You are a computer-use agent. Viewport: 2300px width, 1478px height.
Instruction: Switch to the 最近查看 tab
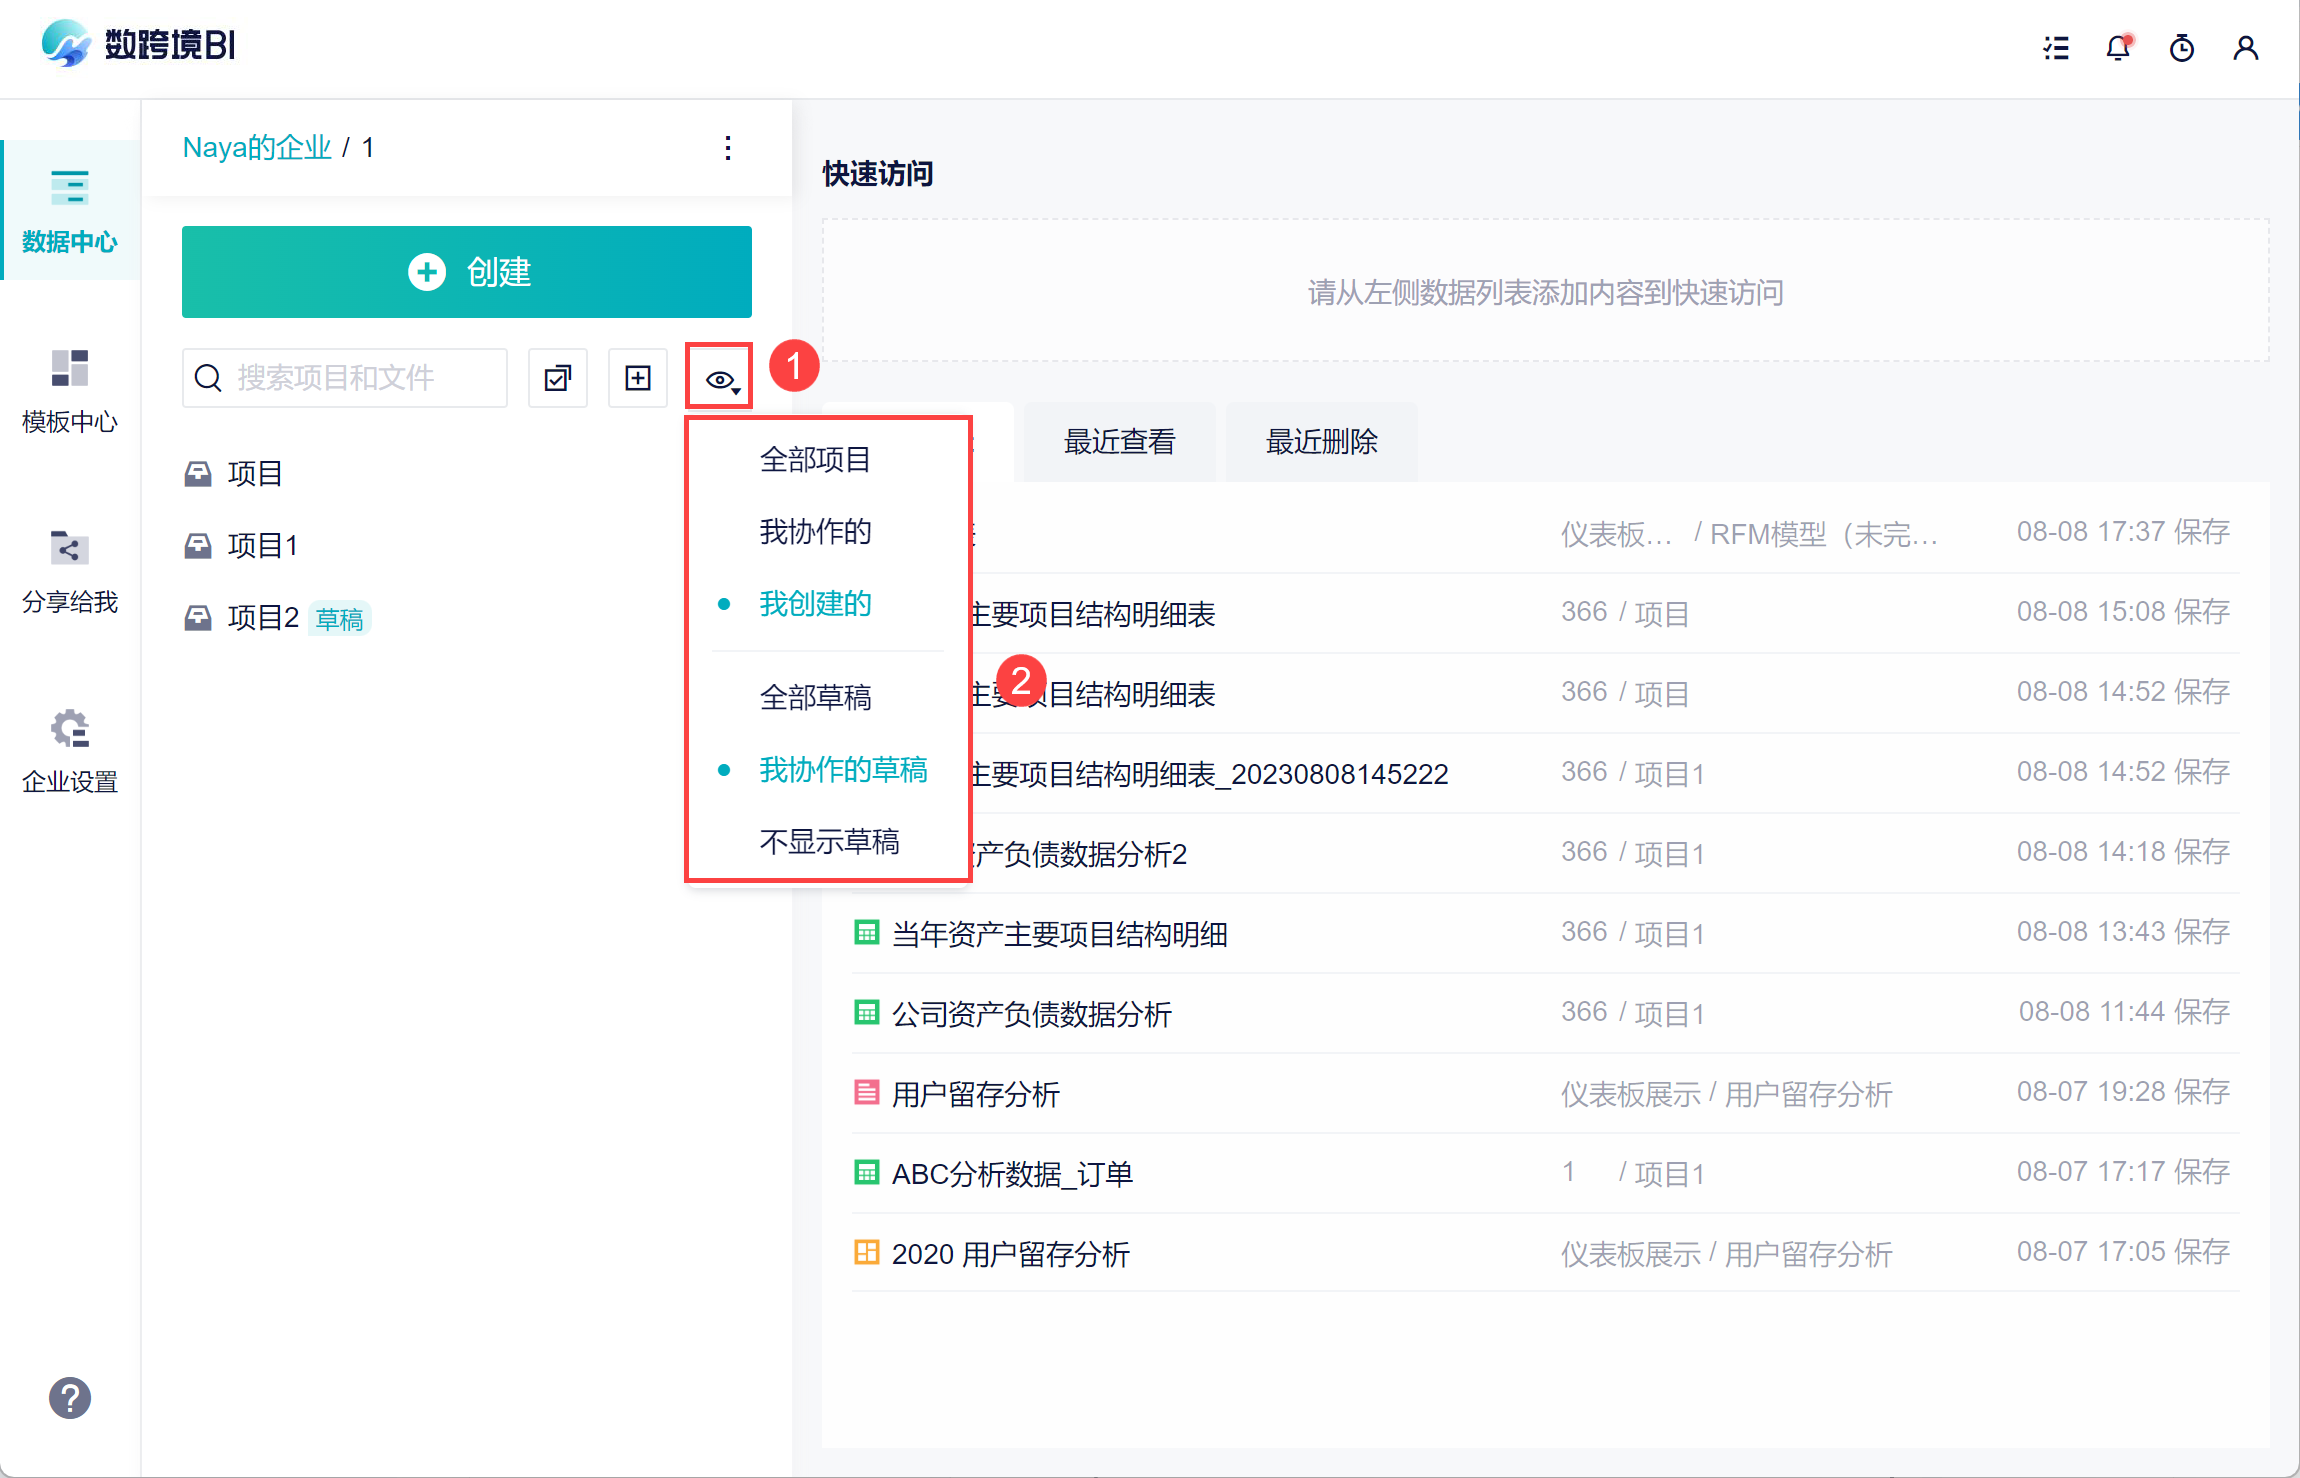point(1119,441)
